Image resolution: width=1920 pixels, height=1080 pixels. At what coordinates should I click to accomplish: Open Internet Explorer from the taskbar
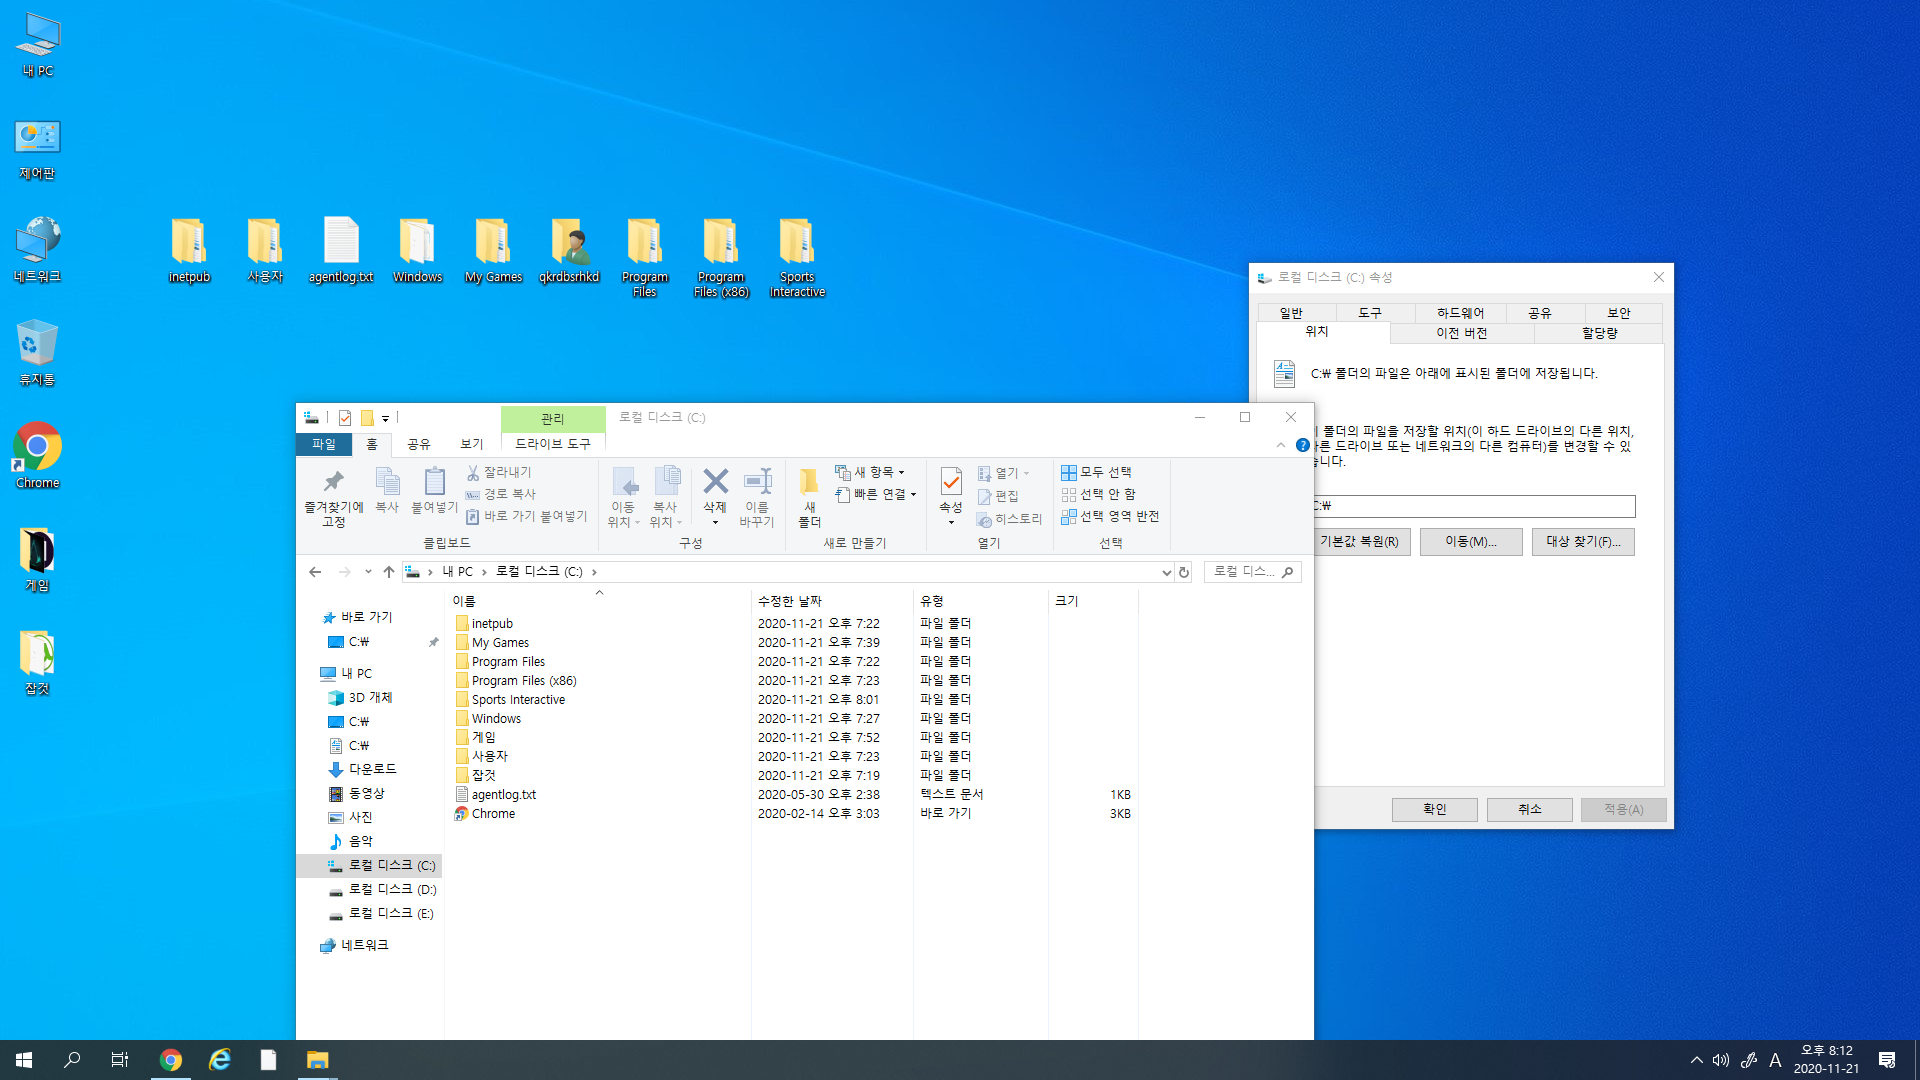tap(219, 1060)
